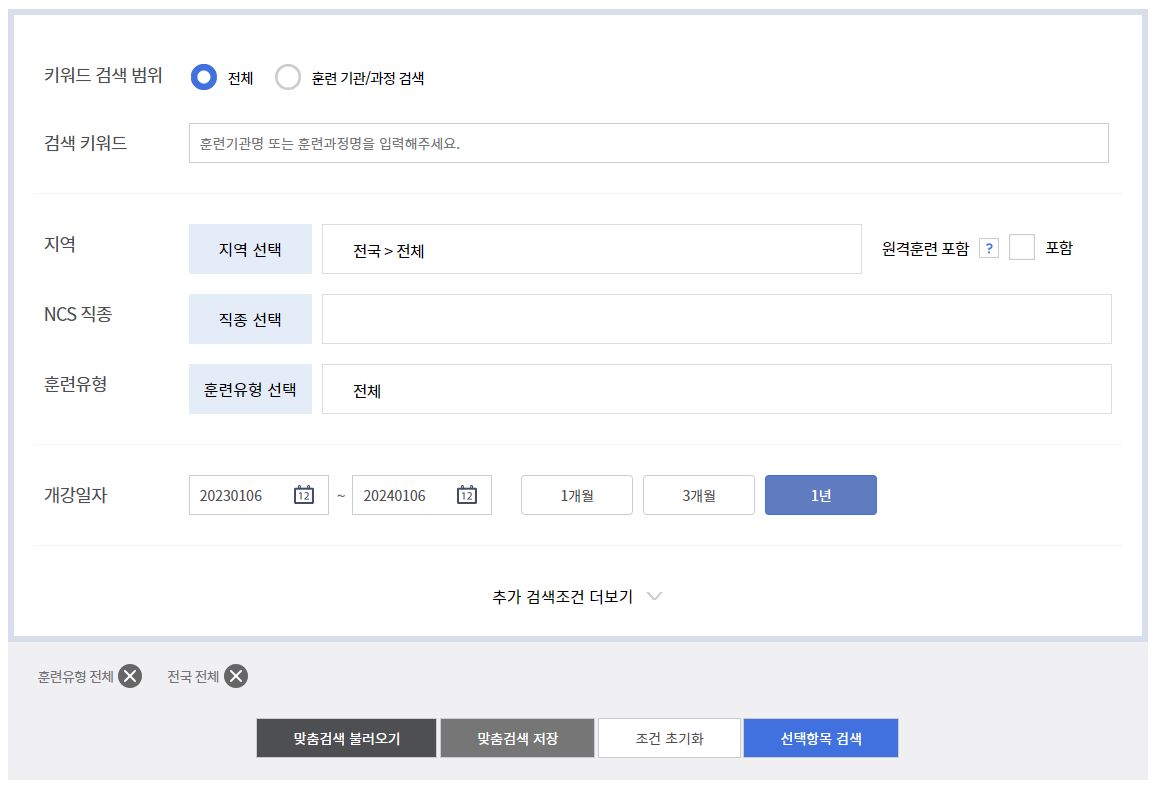Open the 직종 선택 NCS job picker

pos(250,318)
